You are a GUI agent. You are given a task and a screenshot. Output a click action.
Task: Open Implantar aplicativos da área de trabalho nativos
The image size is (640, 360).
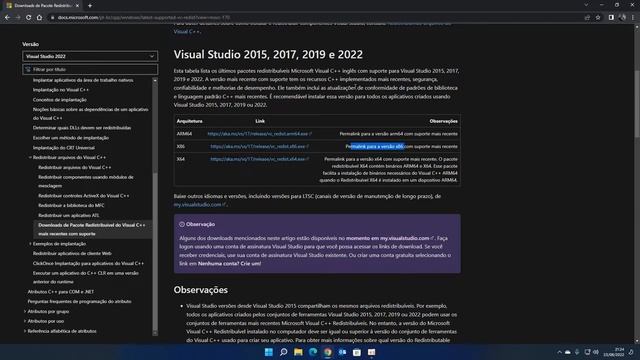[x=83, y=80]
